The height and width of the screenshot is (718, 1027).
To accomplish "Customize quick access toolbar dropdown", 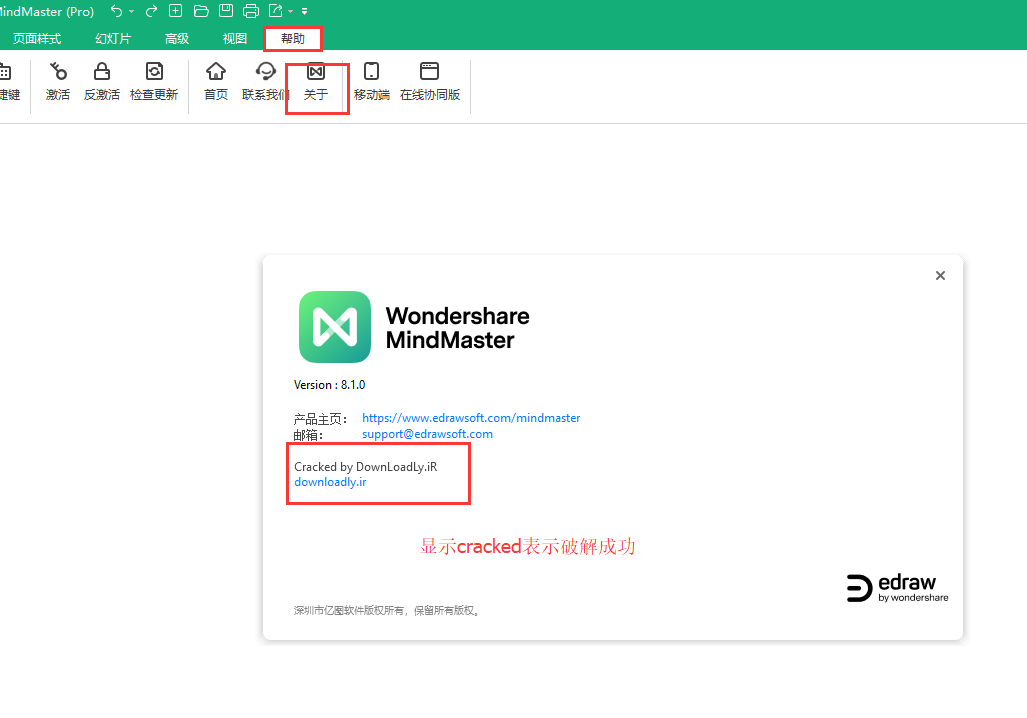I will 305,11.
